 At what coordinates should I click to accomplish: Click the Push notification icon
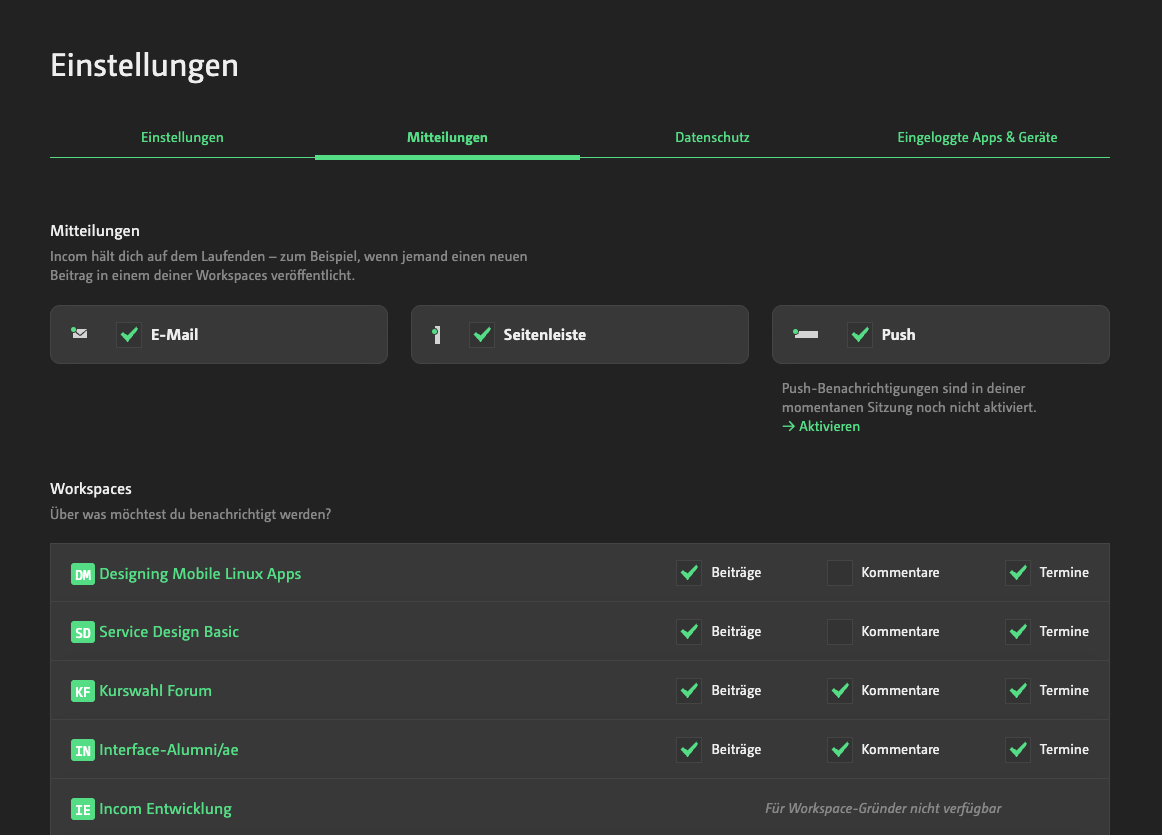coord(806,334)
